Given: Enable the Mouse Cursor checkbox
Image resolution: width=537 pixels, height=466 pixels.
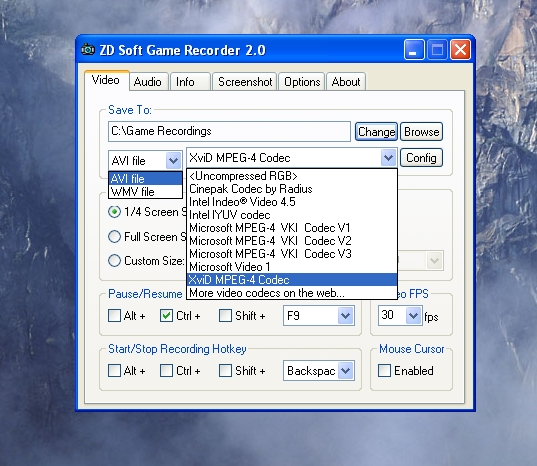Looking at the screenshot, I should [x=384, y=370].
